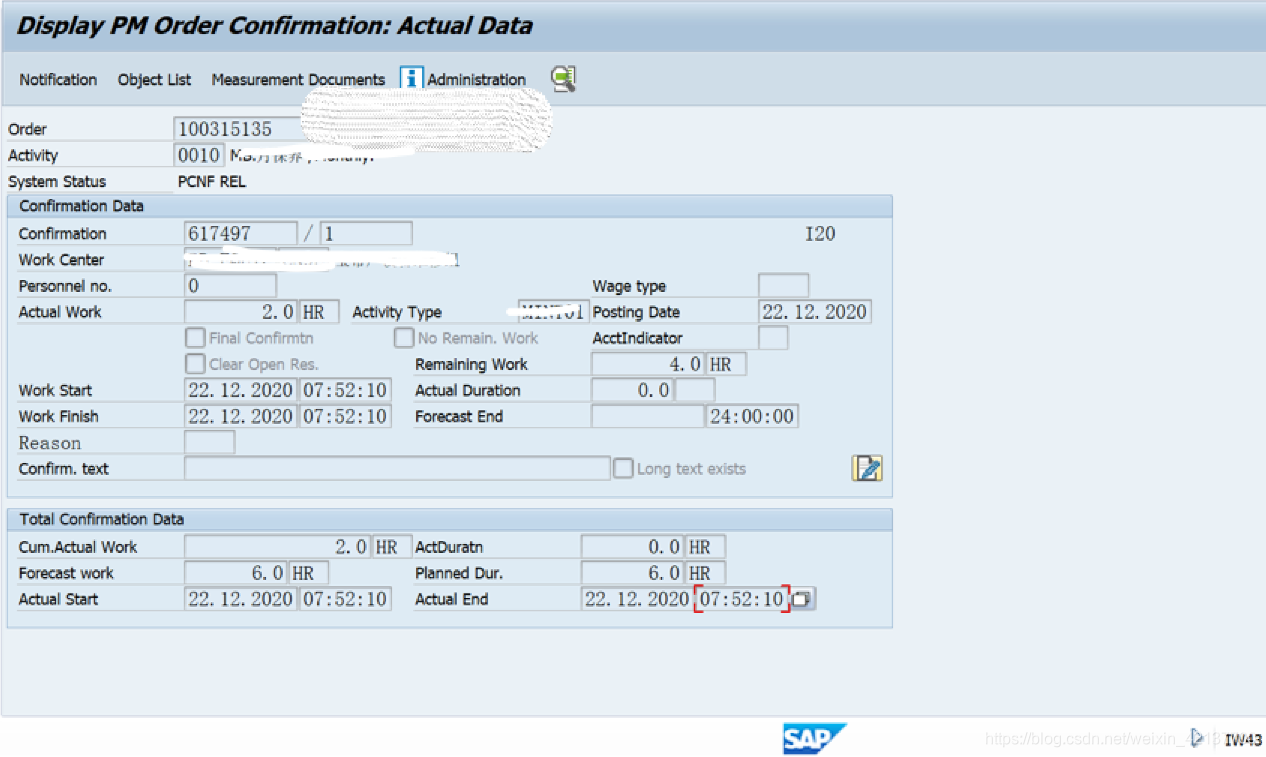1266x757 pixels.
Task: Click the Administration button label
Action: tap(476, 80)
